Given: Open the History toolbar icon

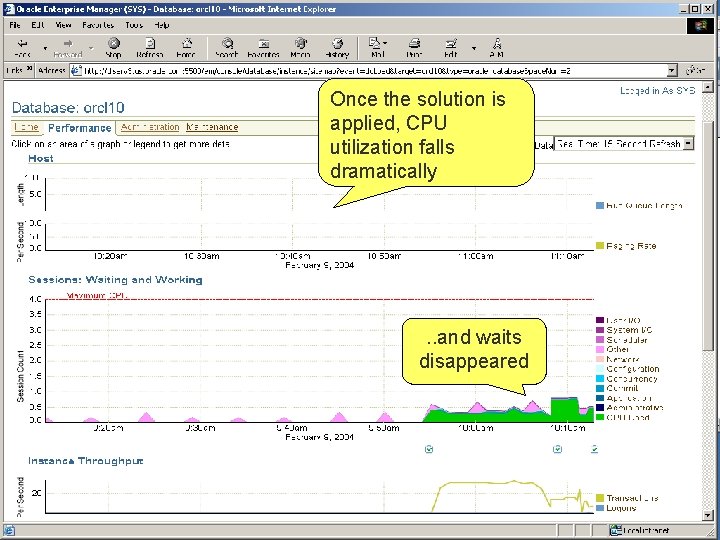Looking at the screenshot, I should click(x=338, y=44).
